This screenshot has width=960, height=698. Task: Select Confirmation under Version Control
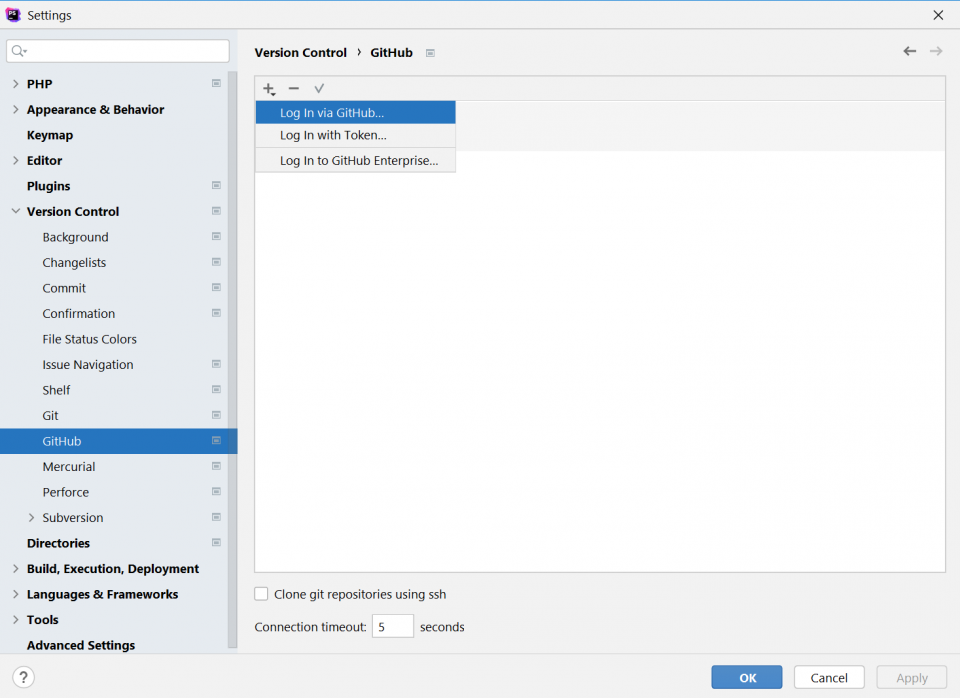click(78, 313)
